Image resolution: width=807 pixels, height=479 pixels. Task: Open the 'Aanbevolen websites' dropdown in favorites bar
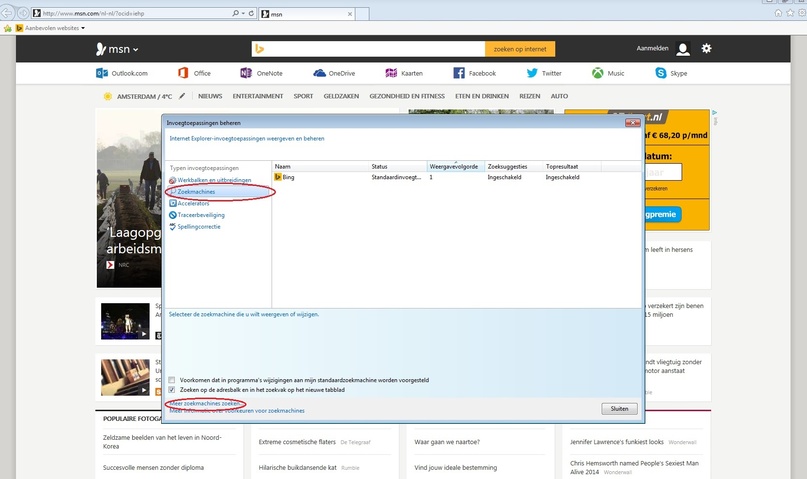point(83,28)
